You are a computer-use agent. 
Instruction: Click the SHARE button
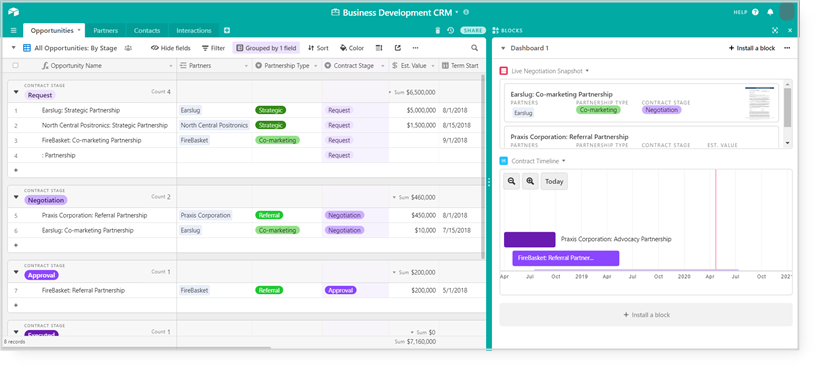tap(472, 31)
